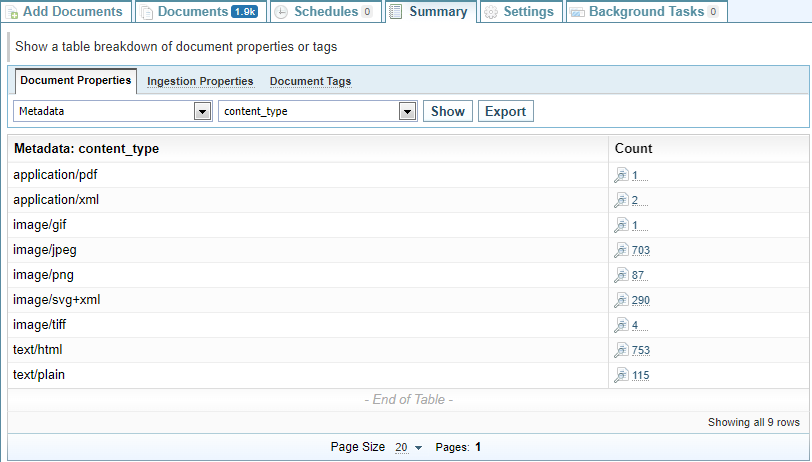Image resolution: width=812 pixels, height=462 pixels.
Task: Click the search icon beside text/html count
Action: tap(621, 350)
